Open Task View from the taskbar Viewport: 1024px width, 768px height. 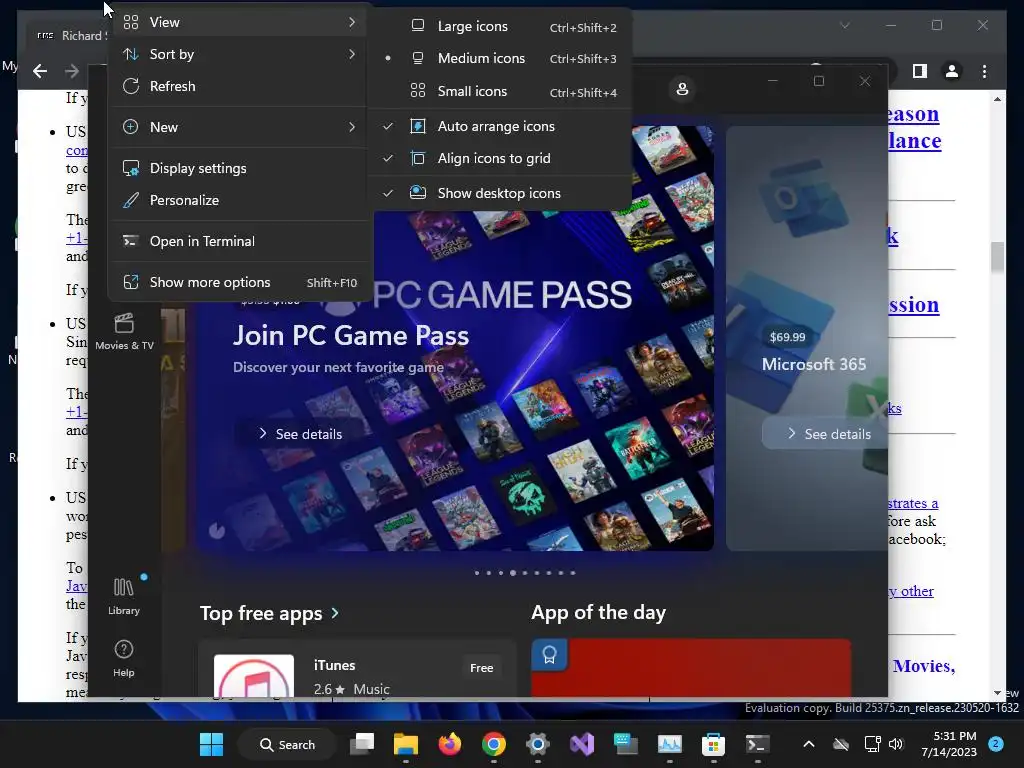(x=362, y=744)
